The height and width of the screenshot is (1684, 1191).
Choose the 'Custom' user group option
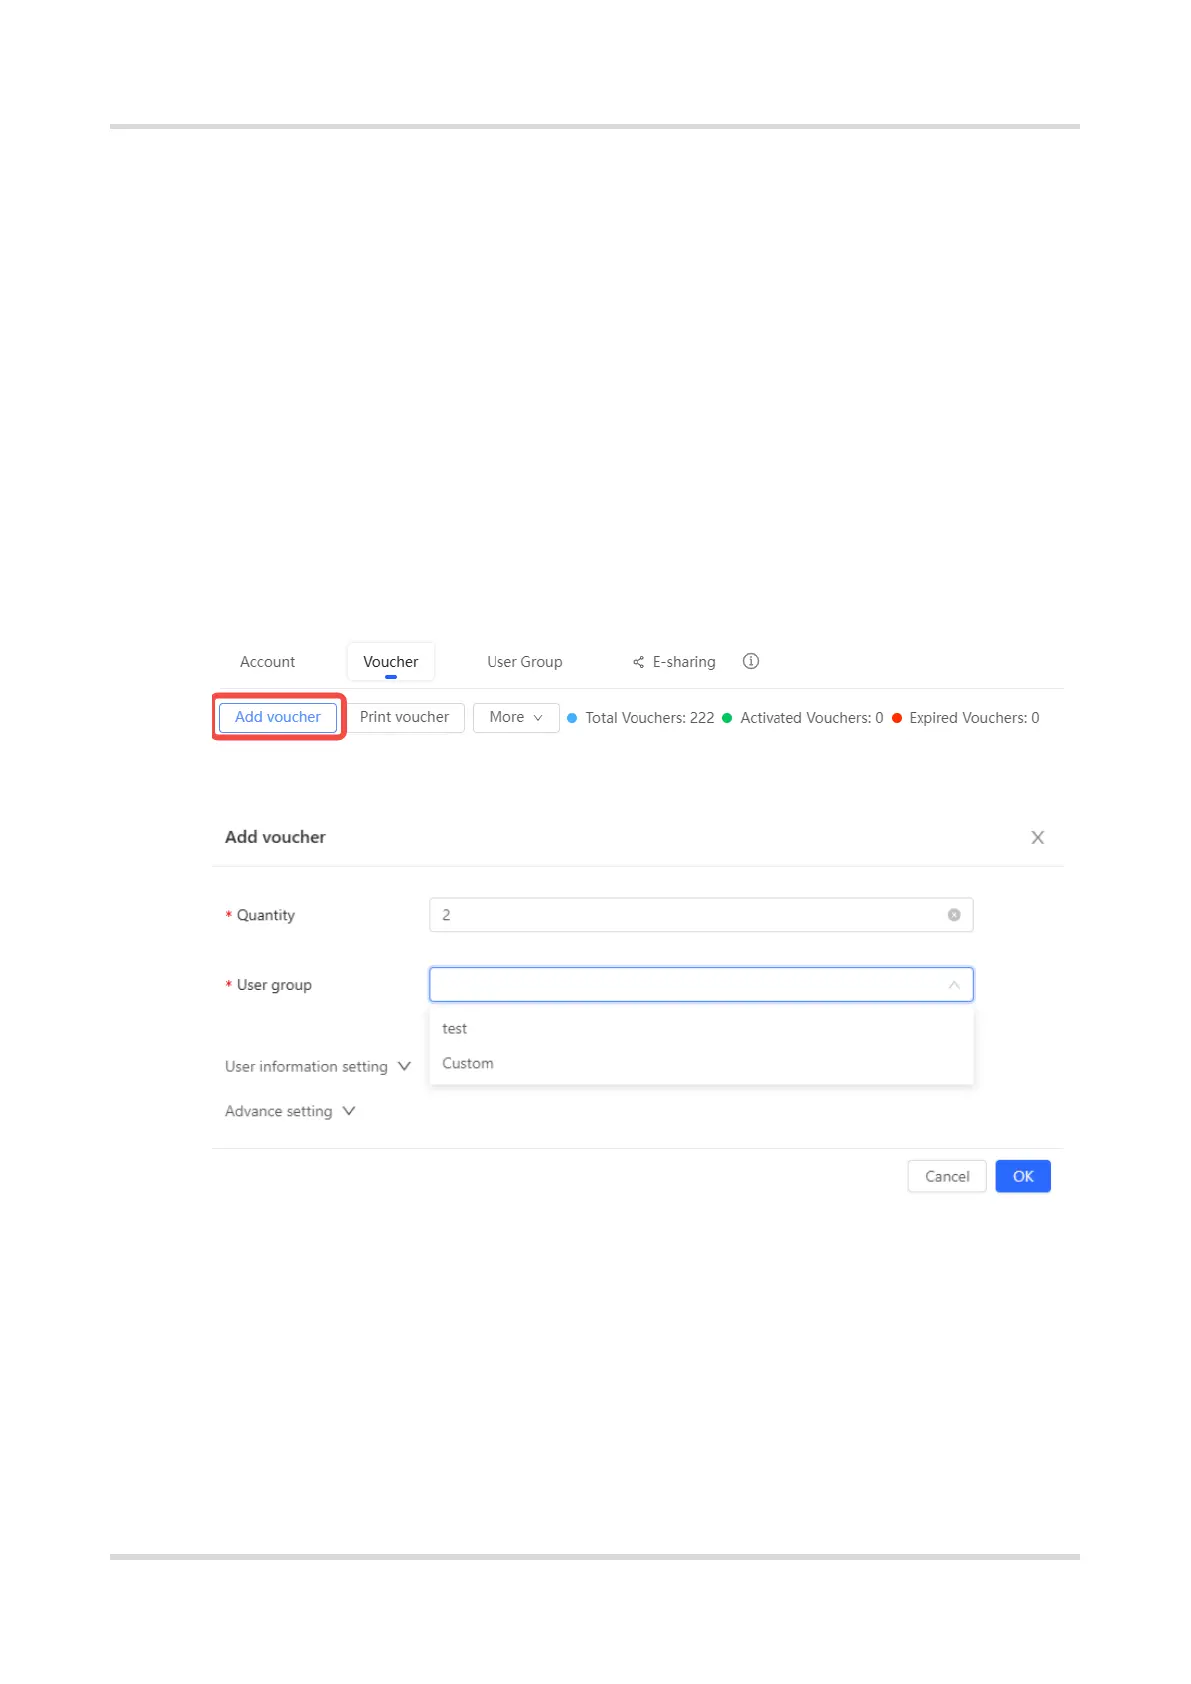coord(468,1063)
